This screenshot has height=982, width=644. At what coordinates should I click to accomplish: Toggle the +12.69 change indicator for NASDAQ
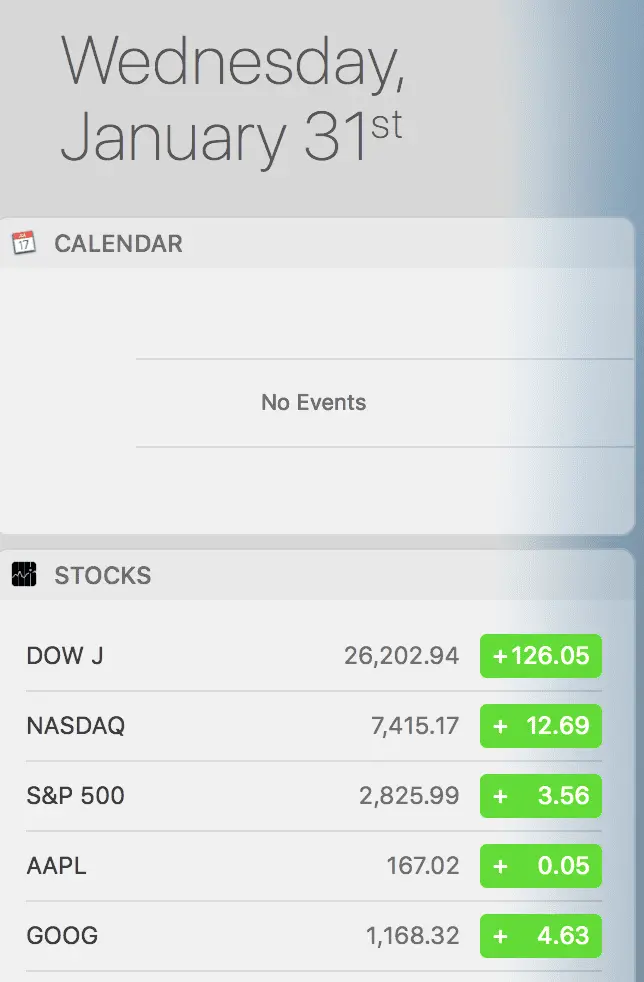(540, 726)
